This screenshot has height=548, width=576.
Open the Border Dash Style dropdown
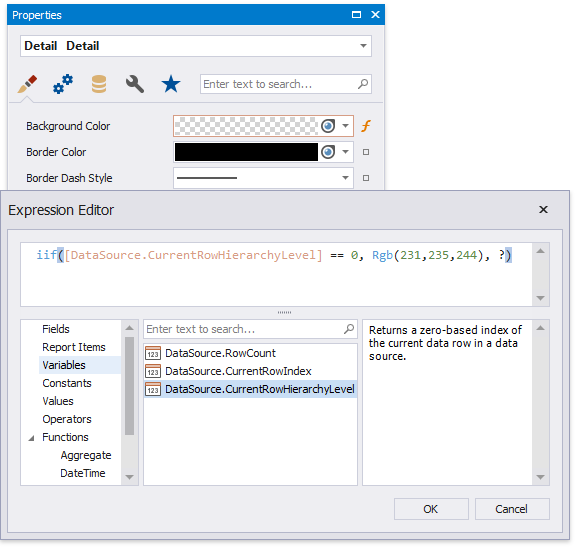pos(345,178)
